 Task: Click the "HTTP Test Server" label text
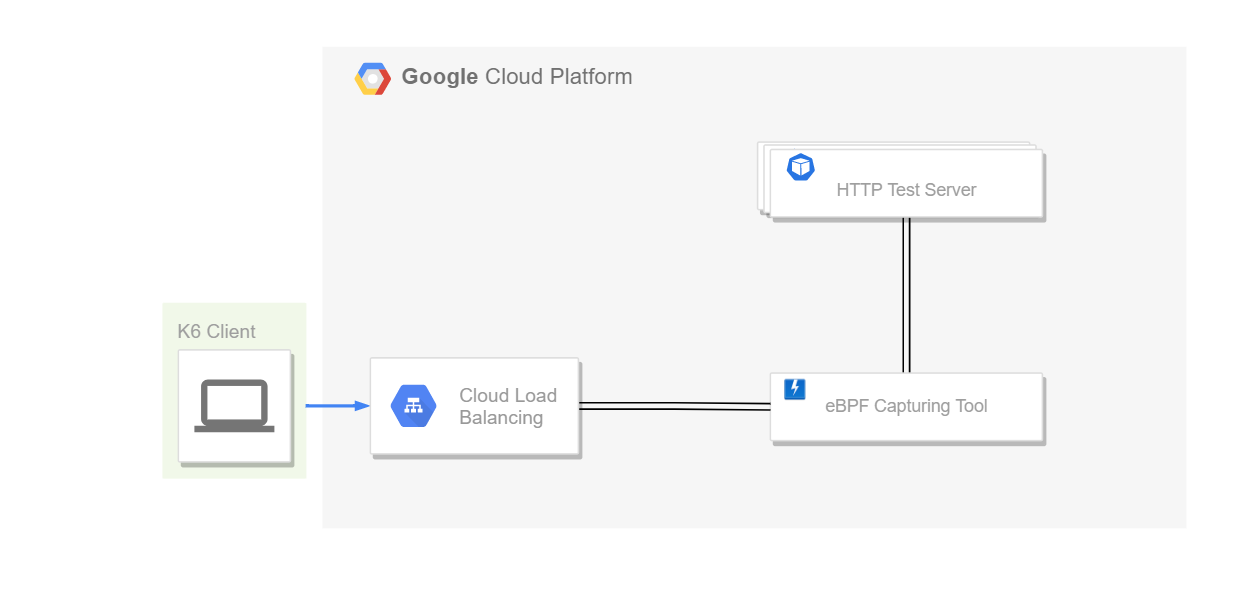(906, 190)
